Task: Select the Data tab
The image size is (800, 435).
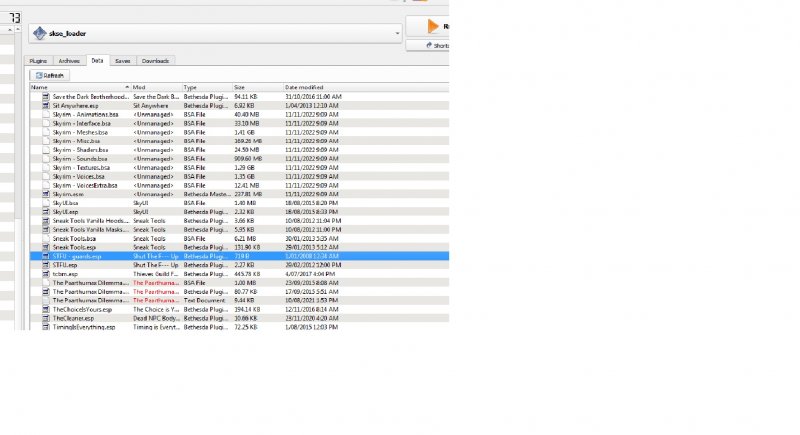Action: pyautogui.click(x=97, y=60)
